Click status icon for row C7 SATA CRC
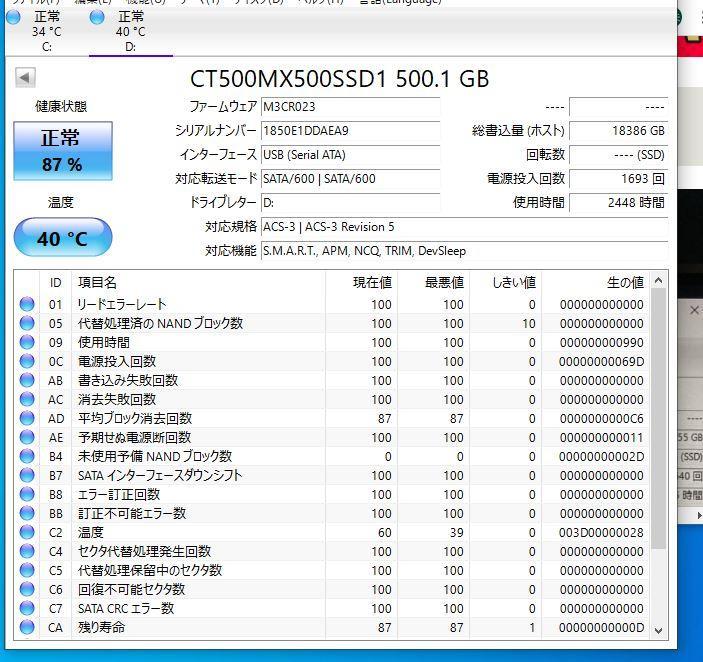The image size is (703, 662). click(x=27, y=608)
